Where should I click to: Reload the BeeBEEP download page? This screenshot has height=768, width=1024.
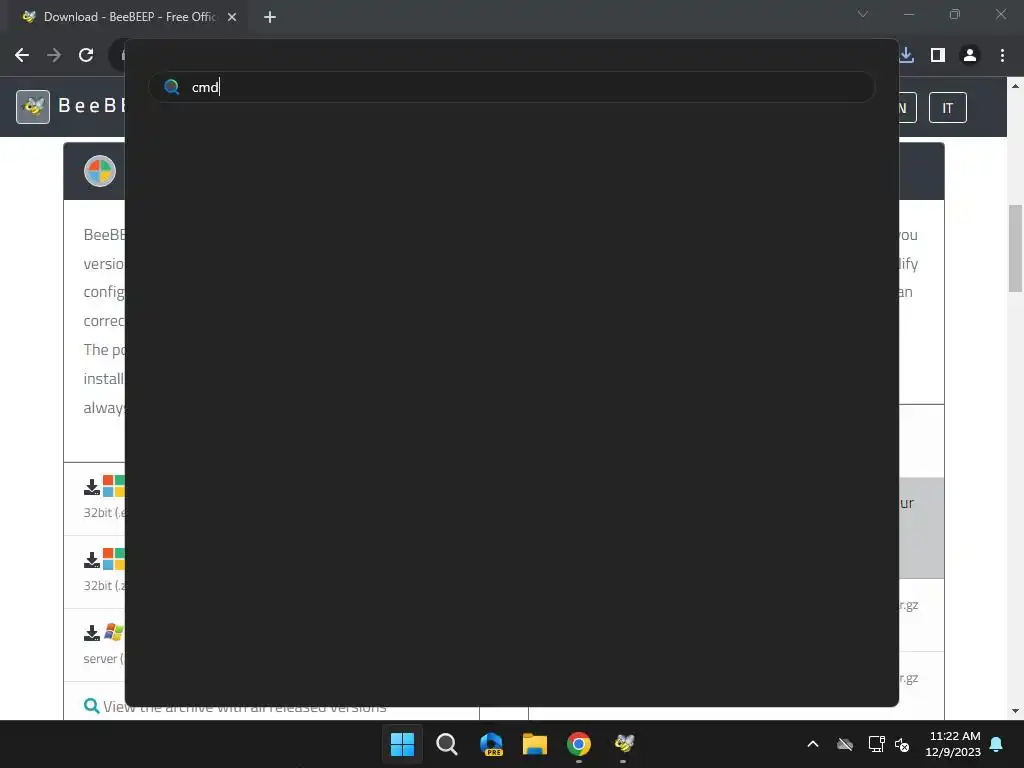(x=86, y=56)
